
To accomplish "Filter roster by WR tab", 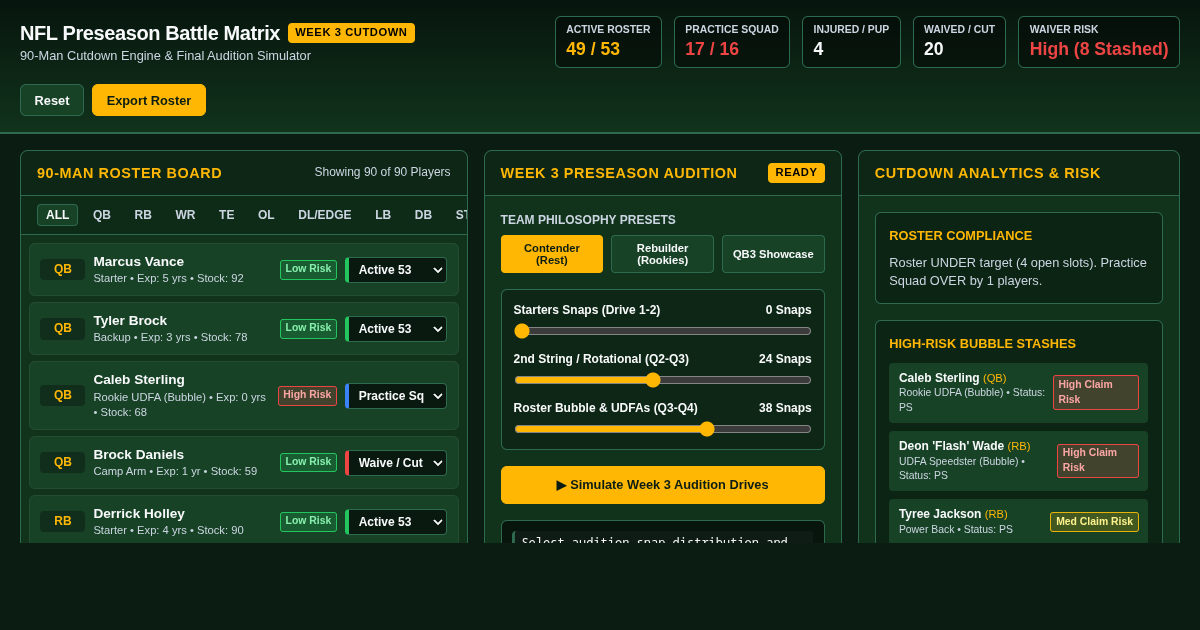I will [x=186, y=215].
